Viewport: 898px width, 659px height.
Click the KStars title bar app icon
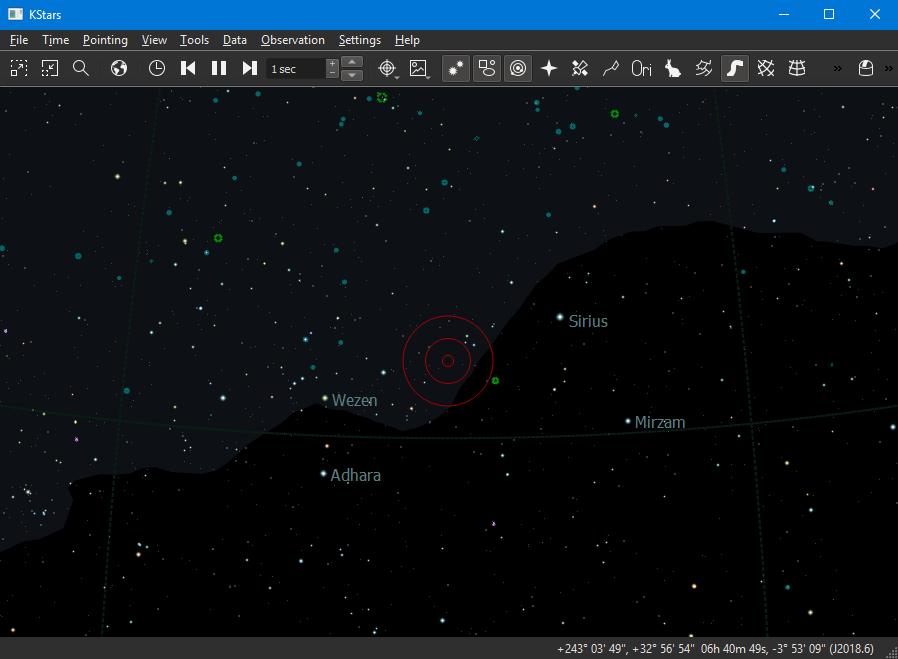click(15, 14)
